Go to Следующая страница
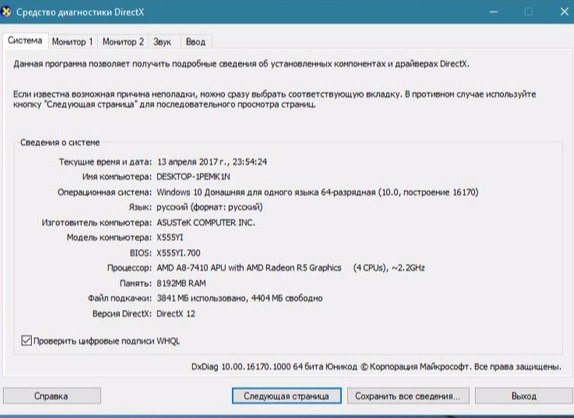This screenshot has height=418, width=574. pos(286,396)
